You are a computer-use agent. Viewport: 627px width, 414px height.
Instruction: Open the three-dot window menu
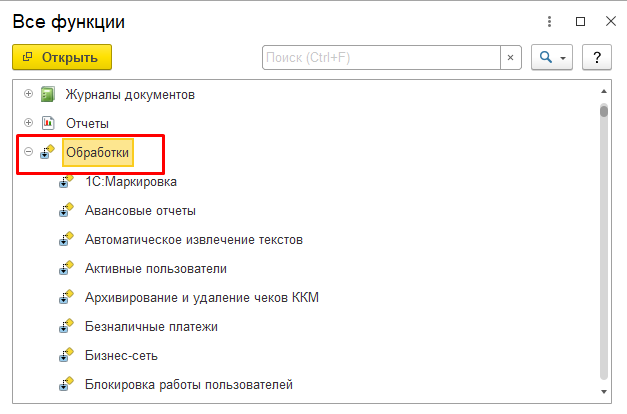(549, 22)
